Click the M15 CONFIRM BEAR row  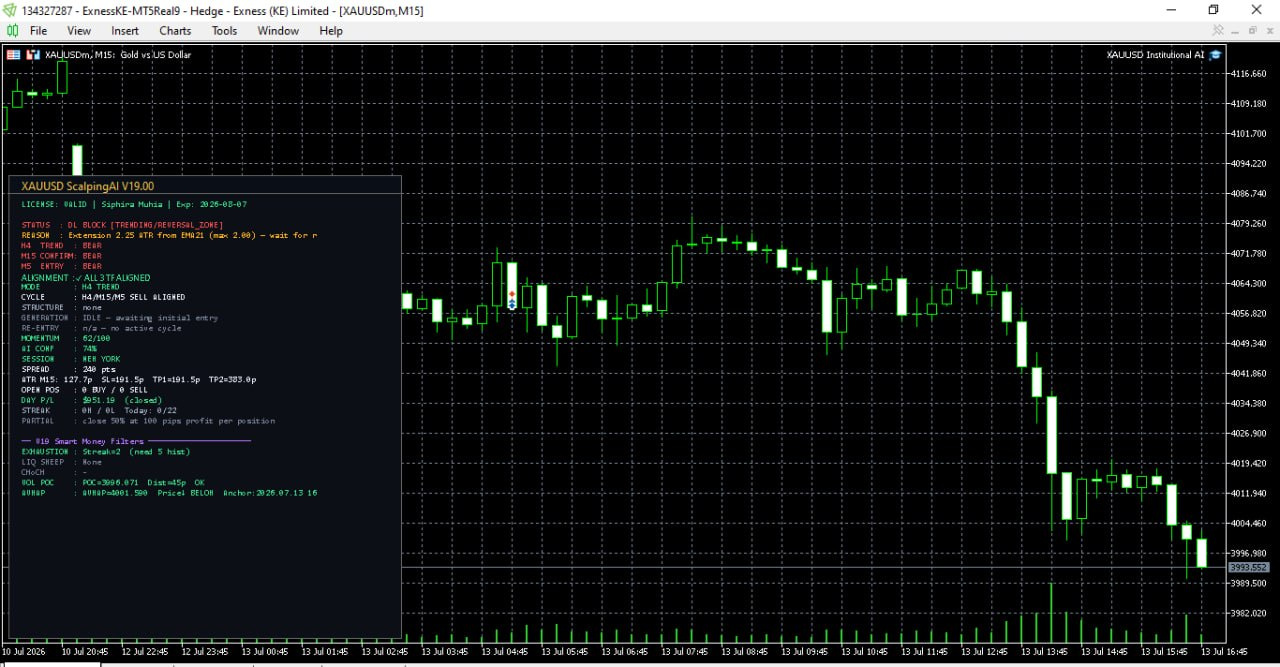click(x=61, y=256)
